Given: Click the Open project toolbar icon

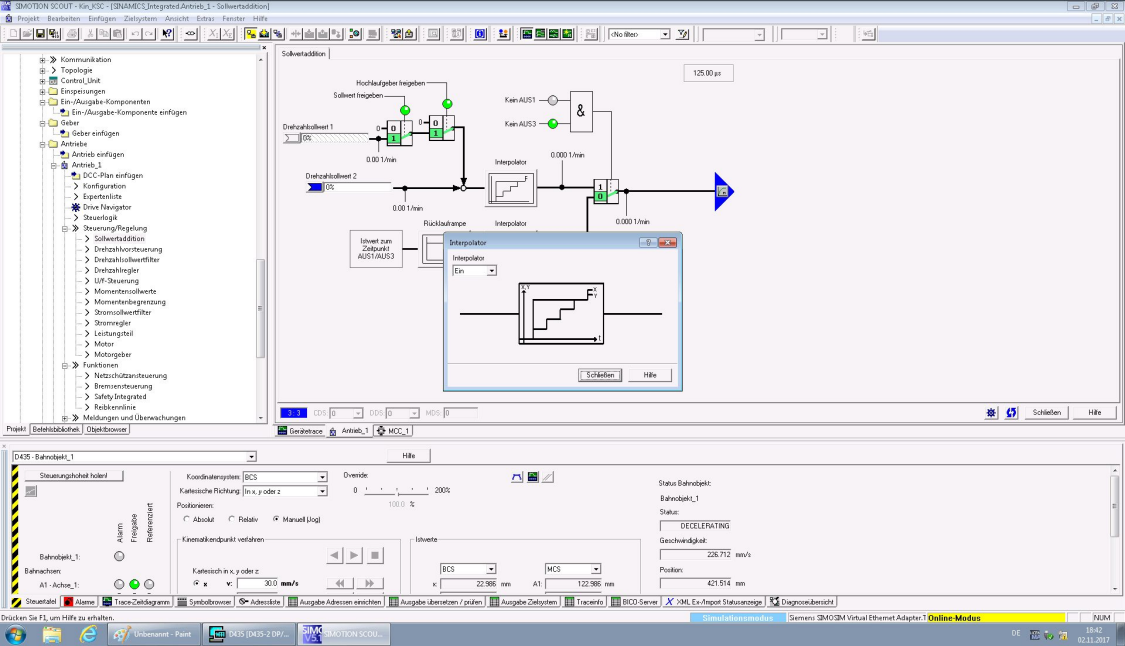Looking at the screenshot, I should click(27, 34).
